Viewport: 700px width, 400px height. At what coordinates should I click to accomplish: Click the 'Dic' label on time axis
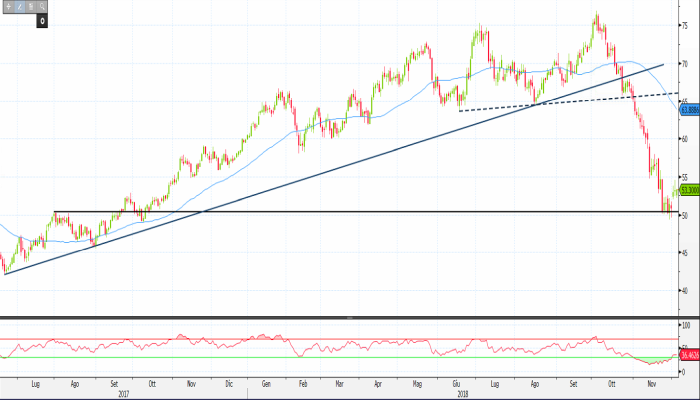coord(229,383)
